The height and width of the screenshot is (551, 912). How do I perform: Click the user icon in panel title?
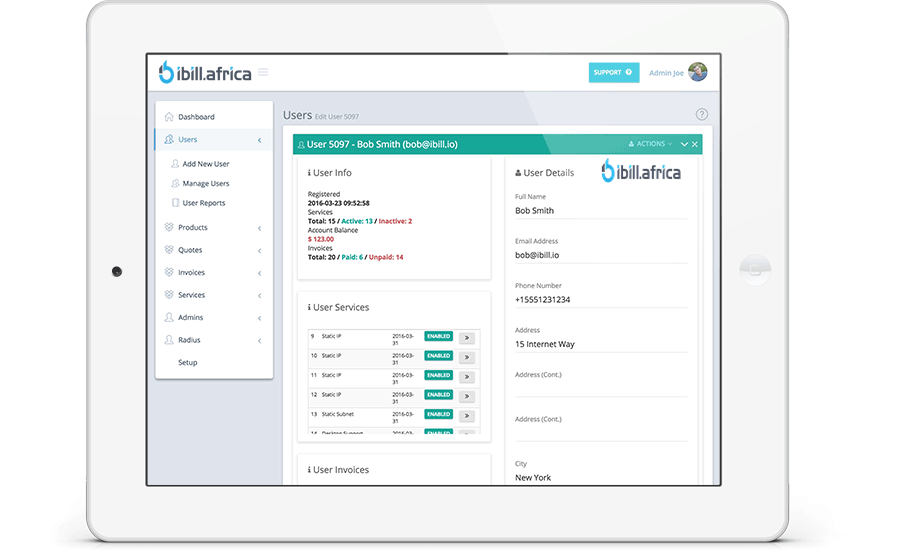301,145
